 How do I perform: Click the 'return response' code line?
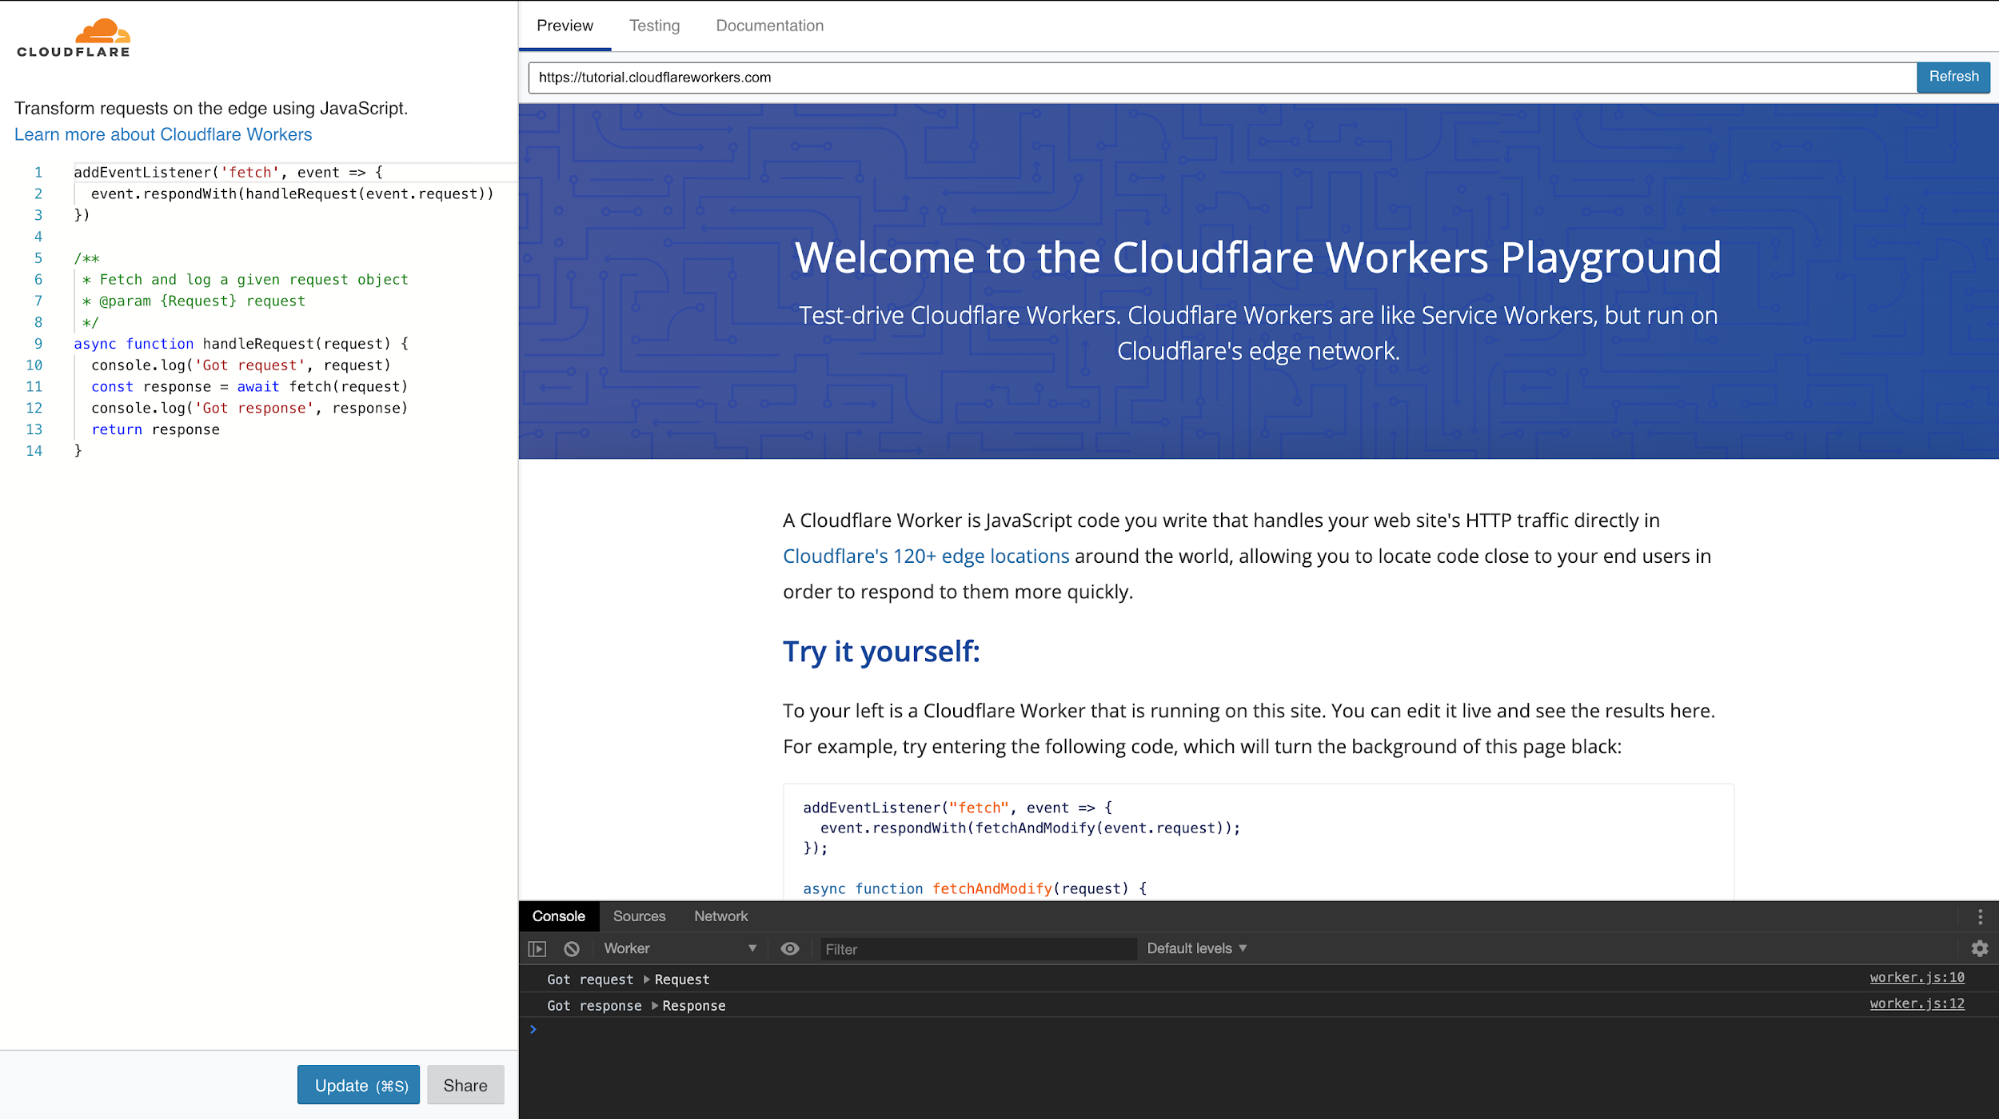point(155,430)
